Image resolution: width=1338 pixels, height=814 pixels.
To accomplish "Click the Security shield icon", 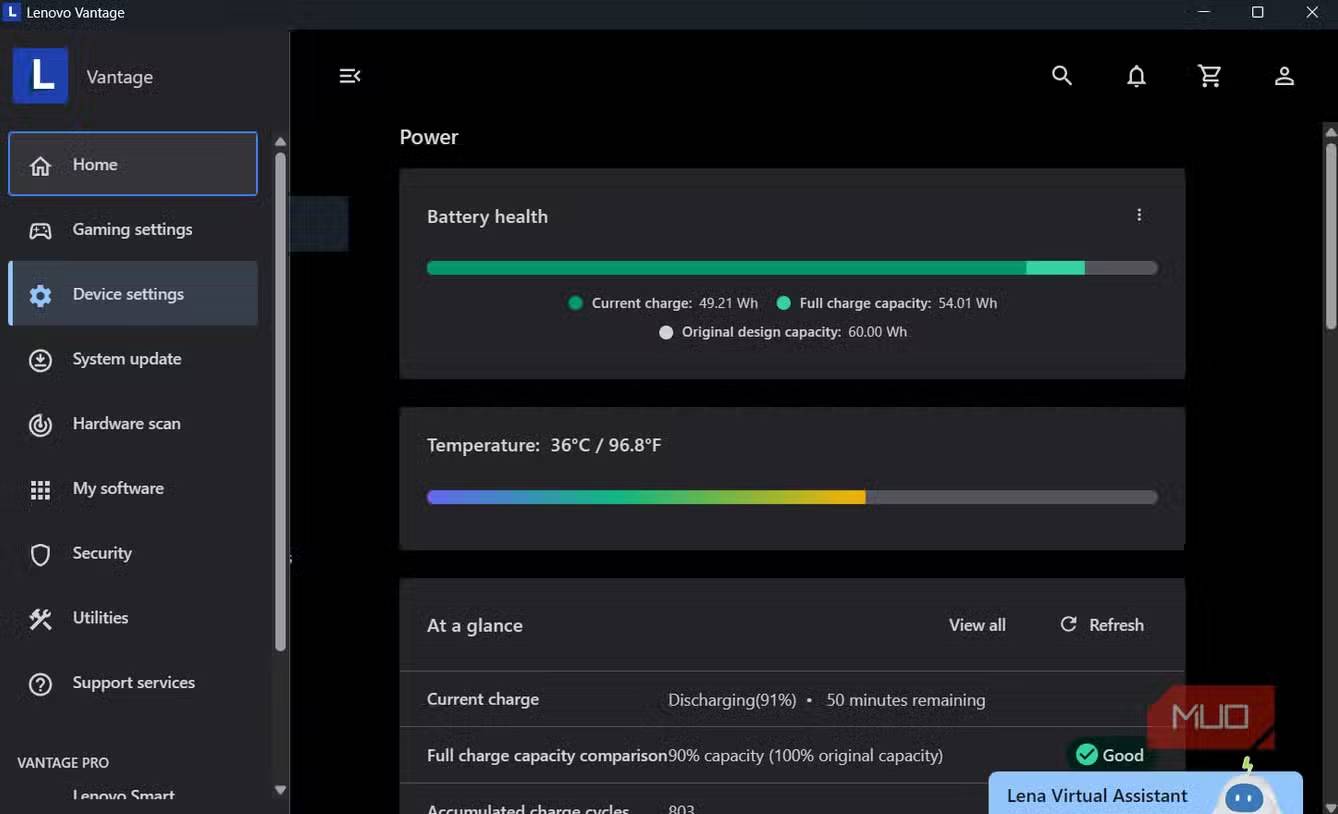I will 40,554.
